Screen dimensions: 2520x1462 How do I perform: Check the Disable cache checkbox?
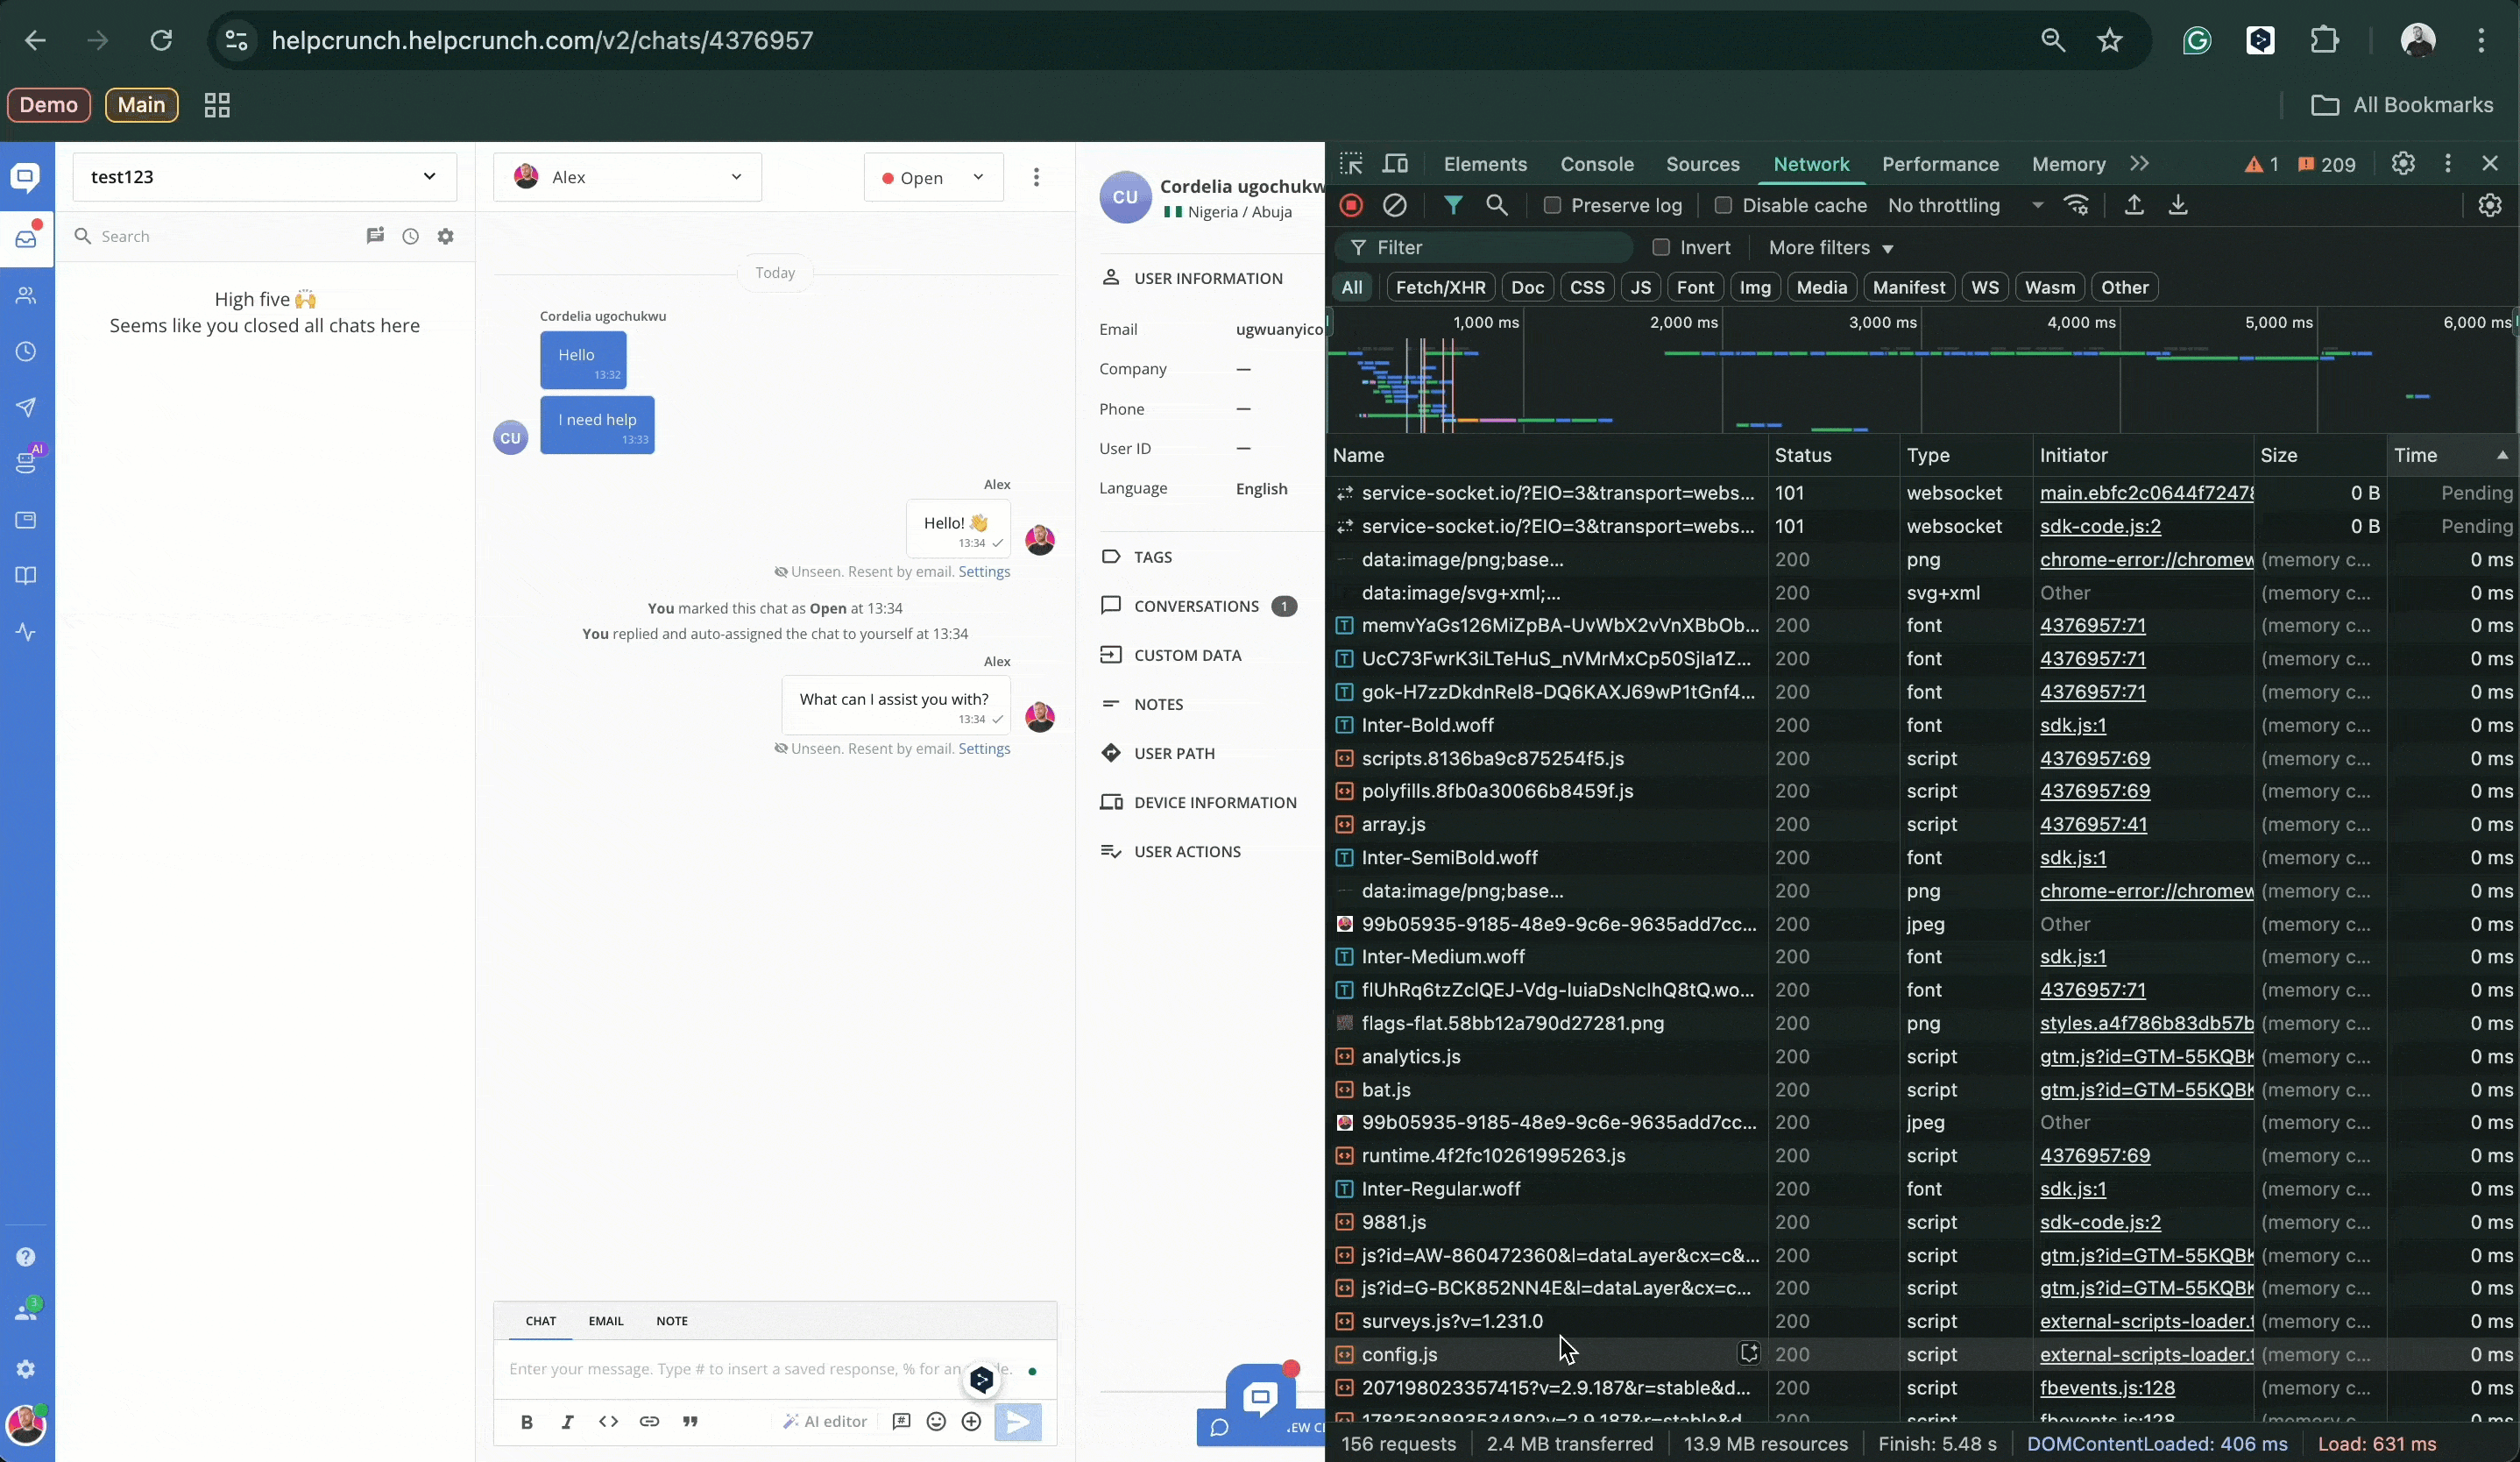(1723, 206)
